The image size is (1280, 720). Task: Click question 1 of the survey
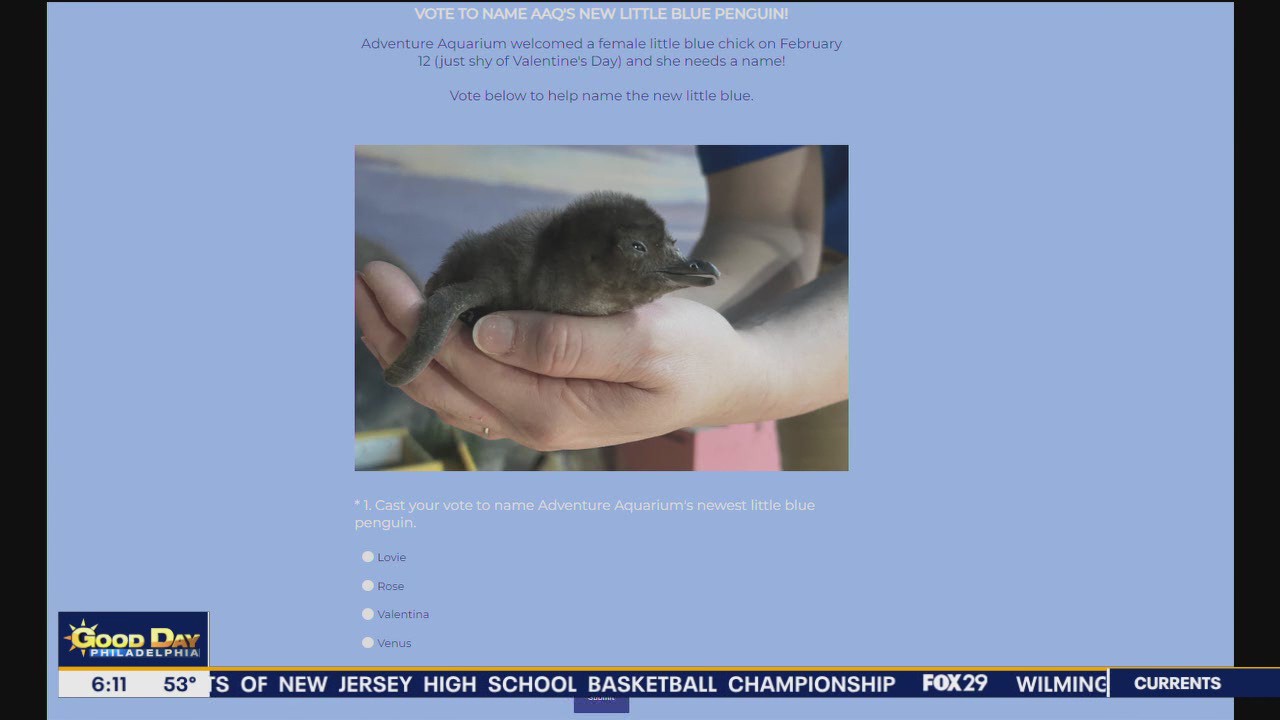pos(585,513)
